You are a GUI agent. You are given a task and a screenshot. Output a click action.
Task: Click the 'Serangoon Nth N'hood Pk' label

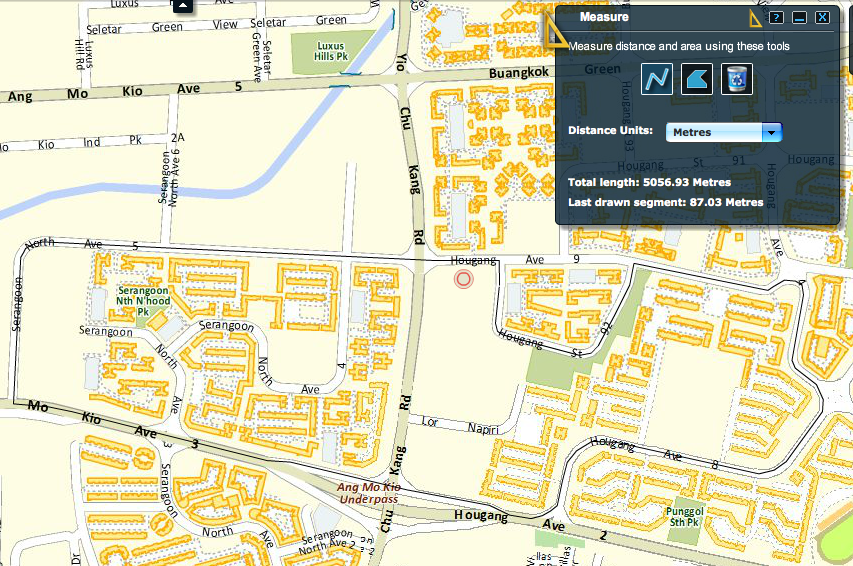coord(144,301)
